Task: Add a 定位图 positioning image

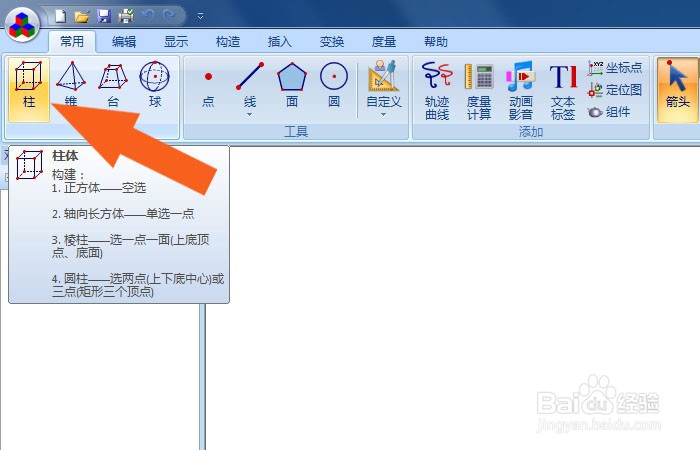Action: point(615,90)
